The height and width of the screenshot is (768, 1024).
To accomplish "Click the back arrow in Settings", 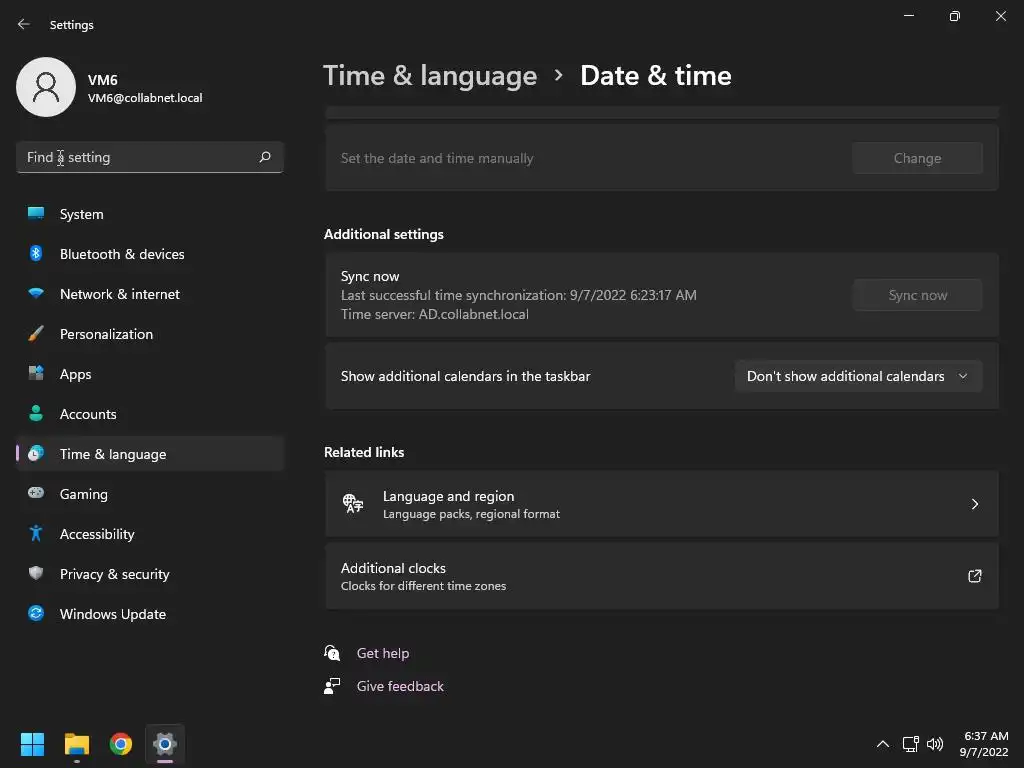I will [x=24, y=24].
